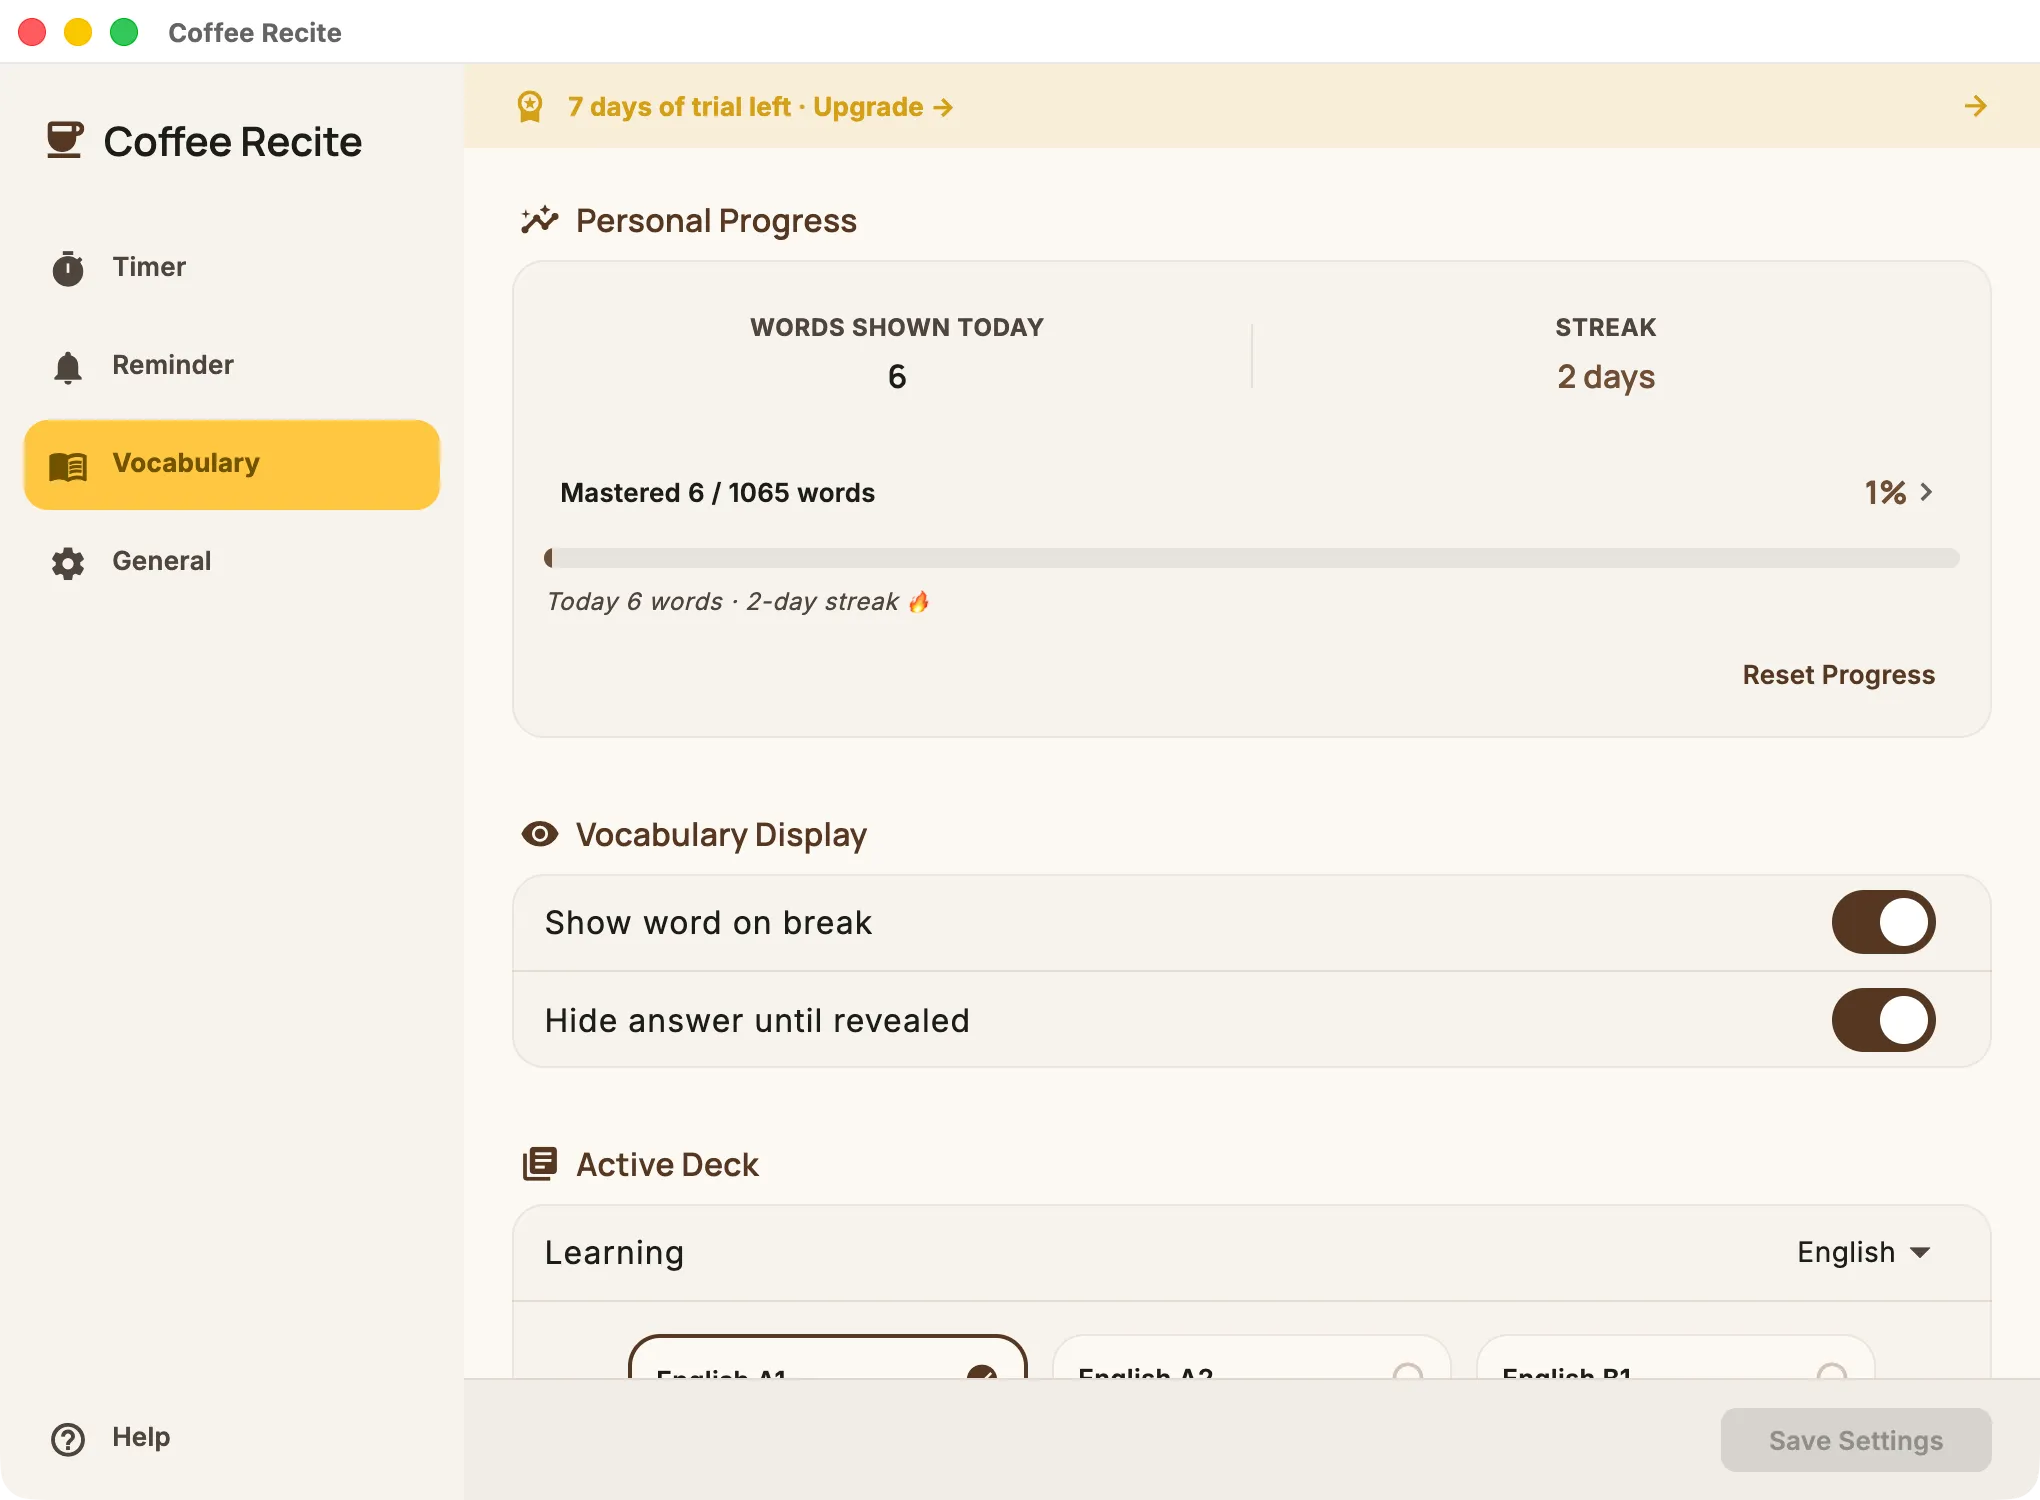Image resolution: width=2040 pixels, height=1500 pixels.
Task: Toggle the Hide answer until revealed switch
Action: click(1883, 1020)
